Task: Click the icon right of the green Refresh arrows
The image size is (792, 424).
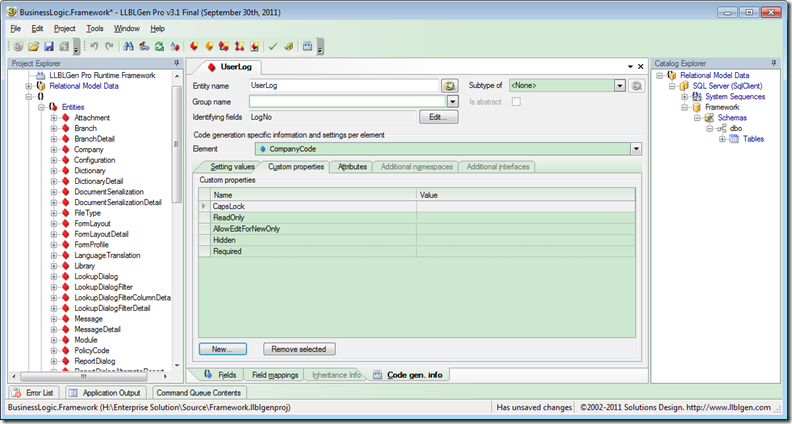Action: click(174, 46)
